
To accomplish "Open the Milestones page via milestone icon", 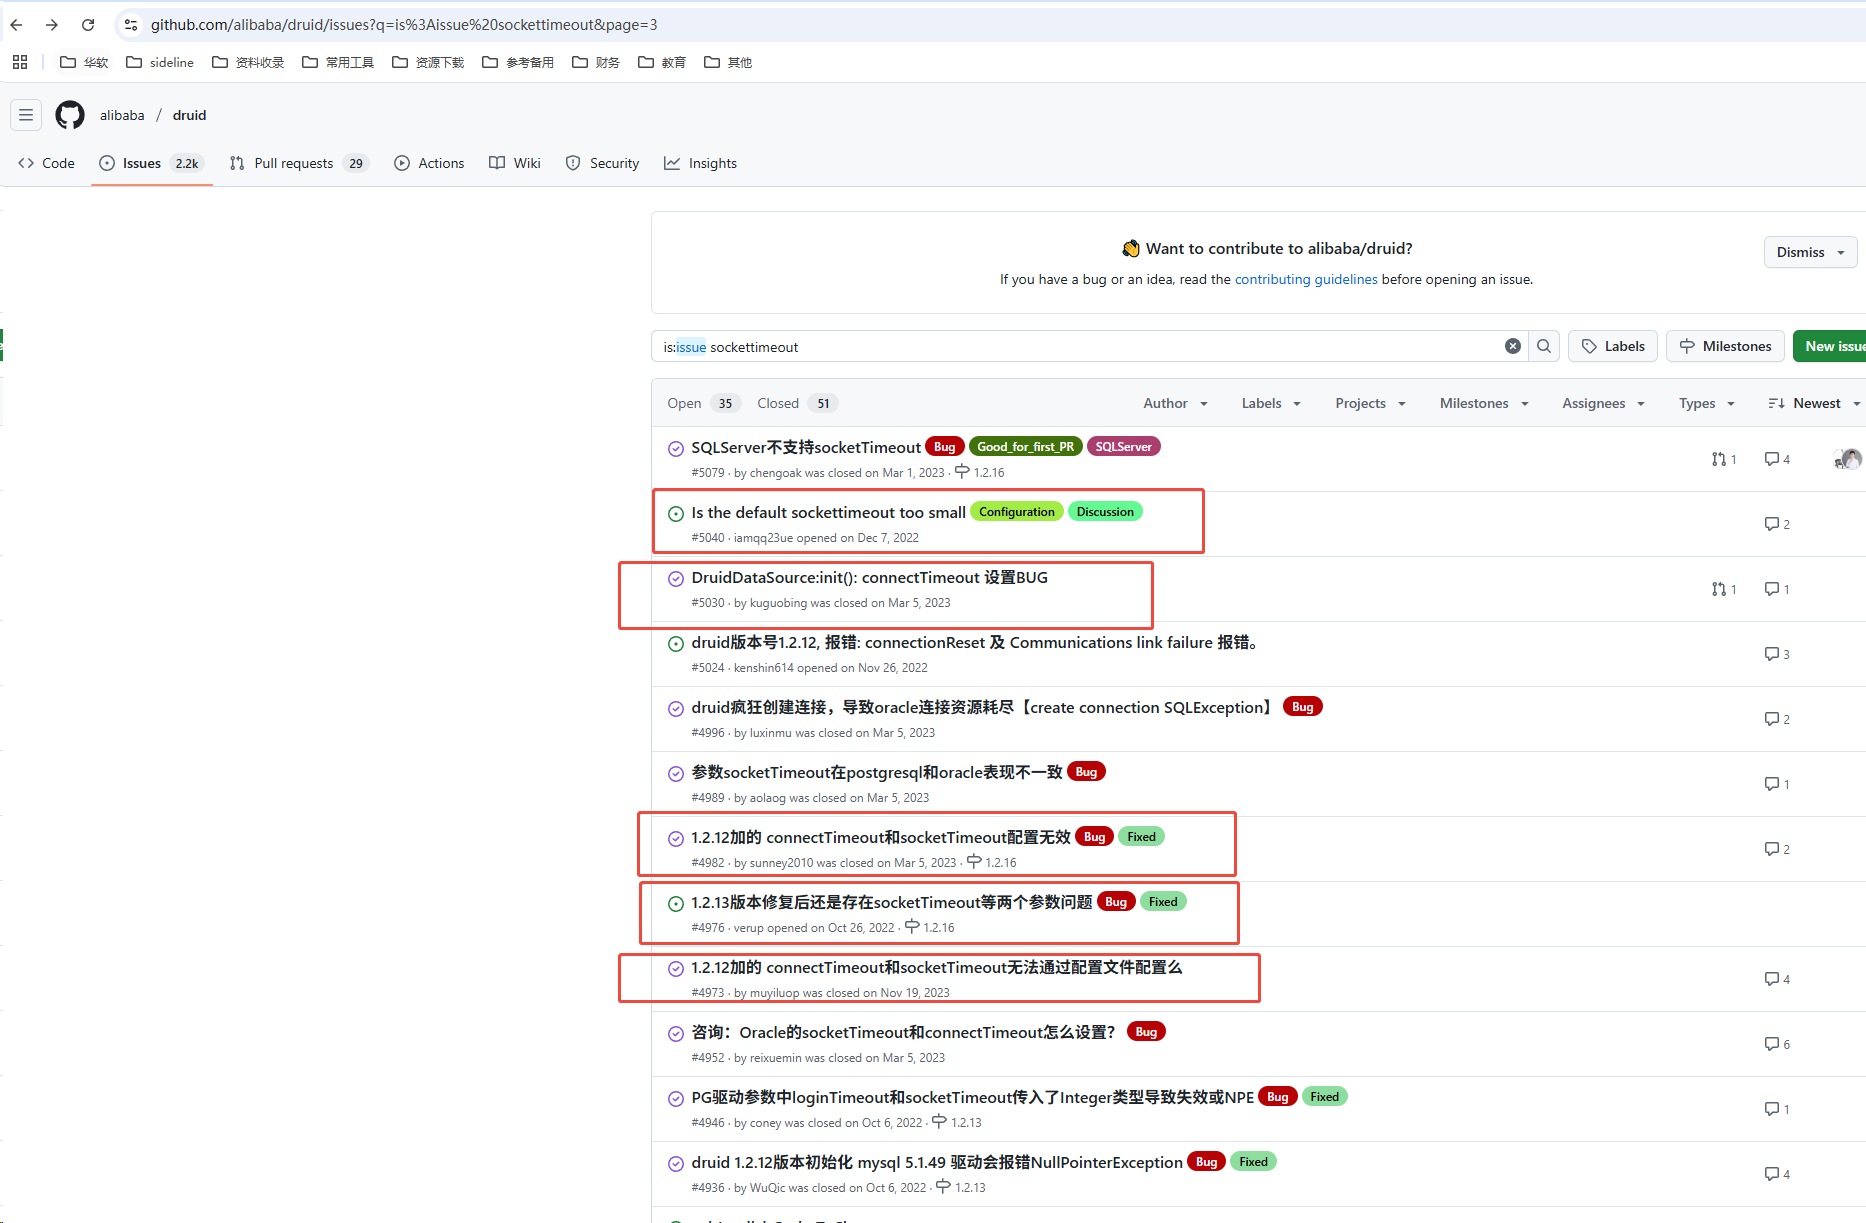I will pyautogui.click(x=1724, y=346).
